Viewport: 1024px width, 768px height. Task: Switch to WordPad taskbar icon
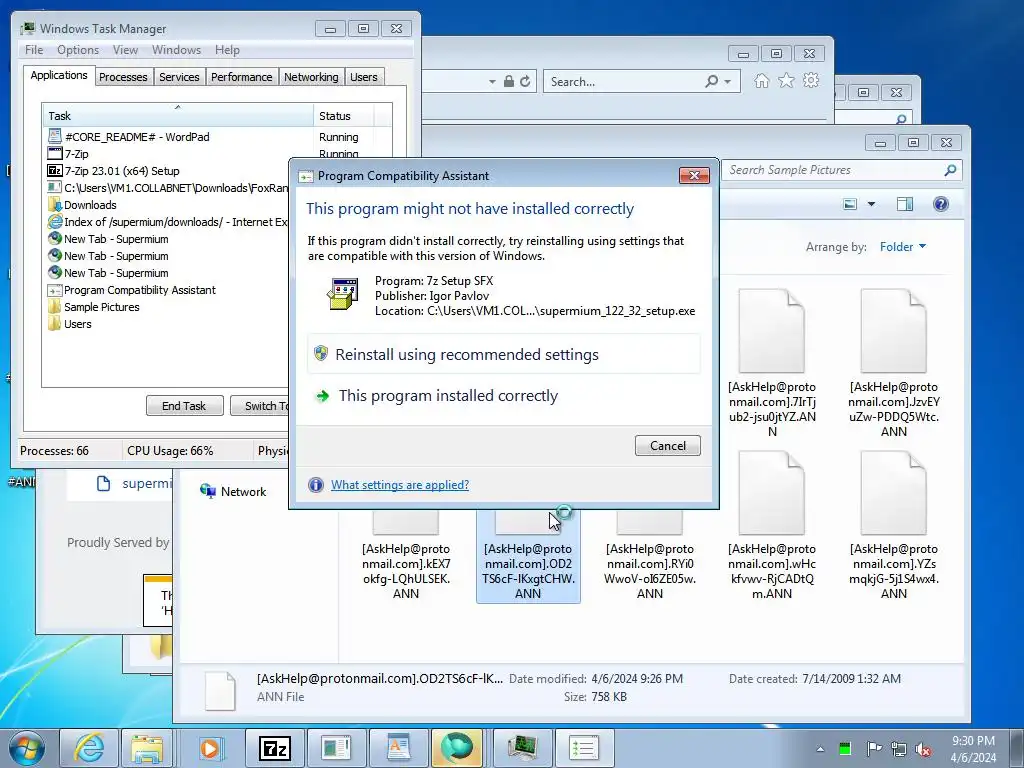point(398,748)
